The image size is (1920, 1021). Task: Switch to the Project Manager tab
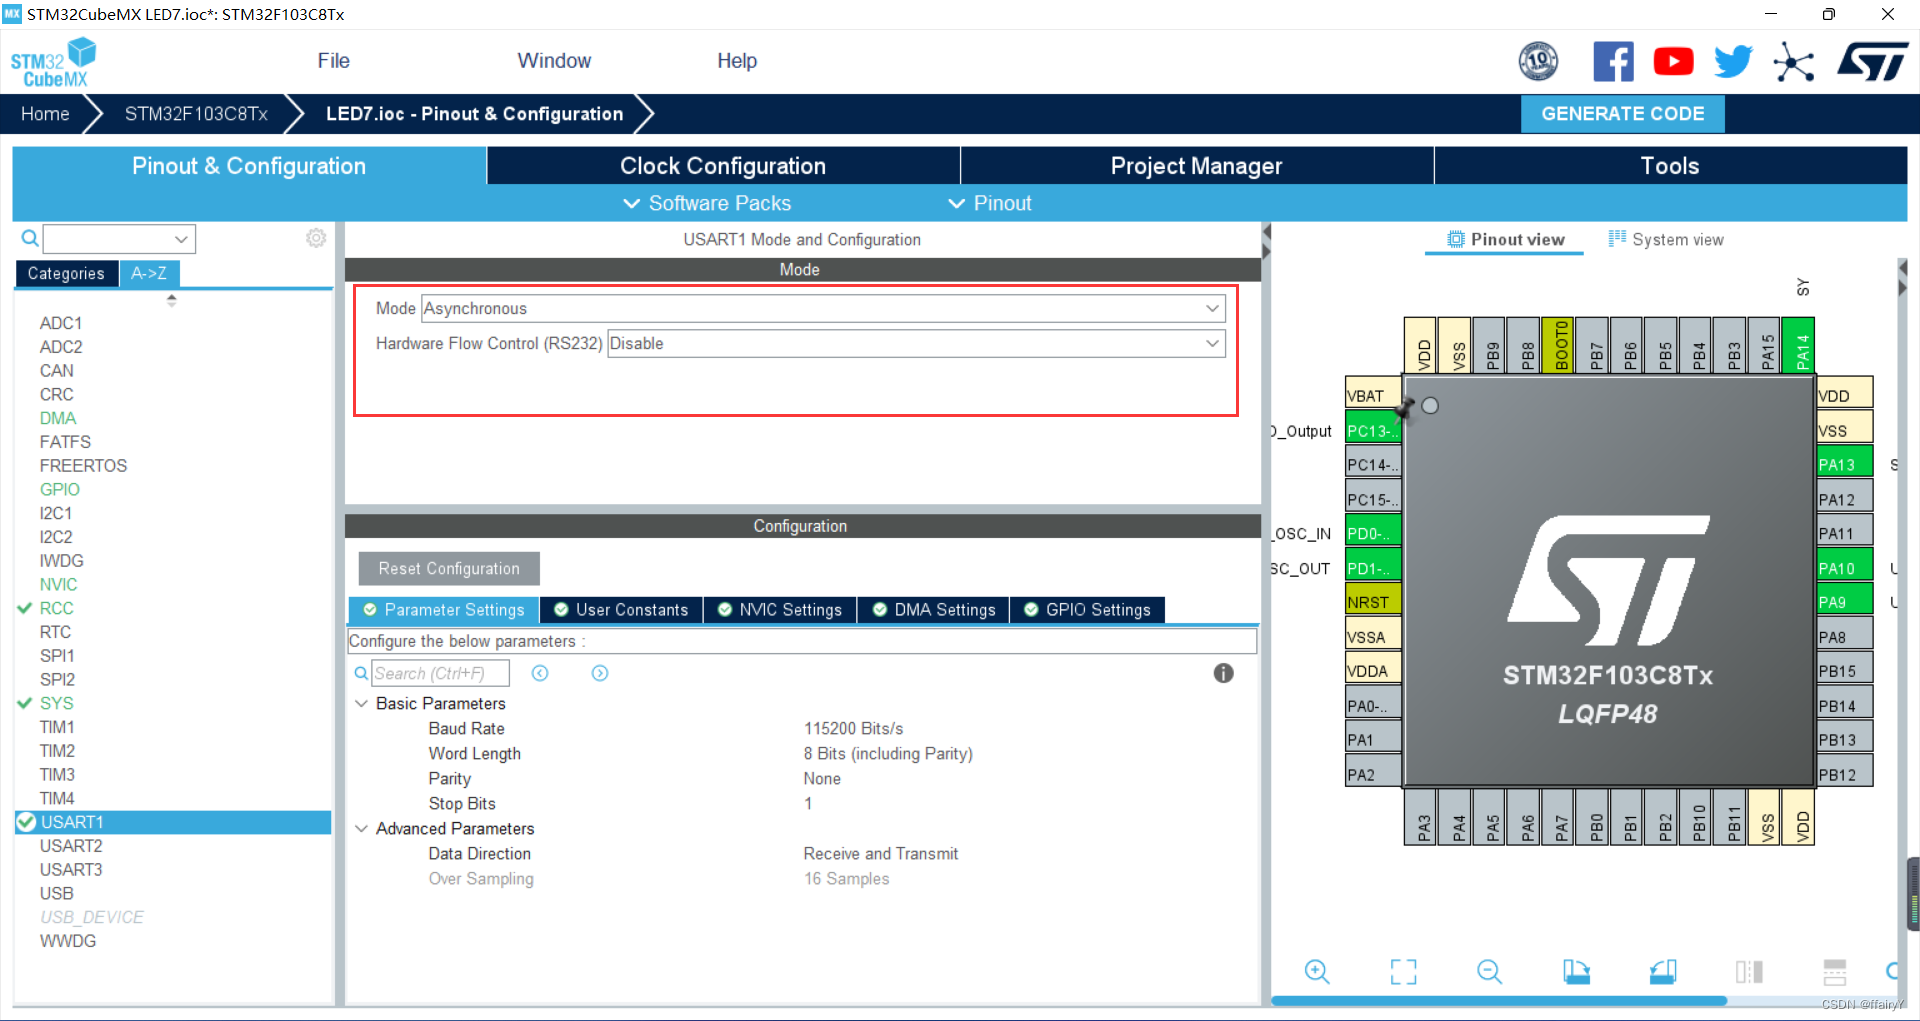click(x=1196, y=166)
